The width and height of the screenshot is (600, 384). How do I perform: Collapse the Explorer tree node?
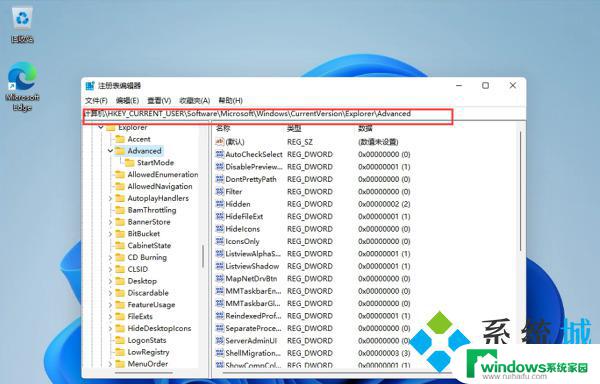pos(101,127)
